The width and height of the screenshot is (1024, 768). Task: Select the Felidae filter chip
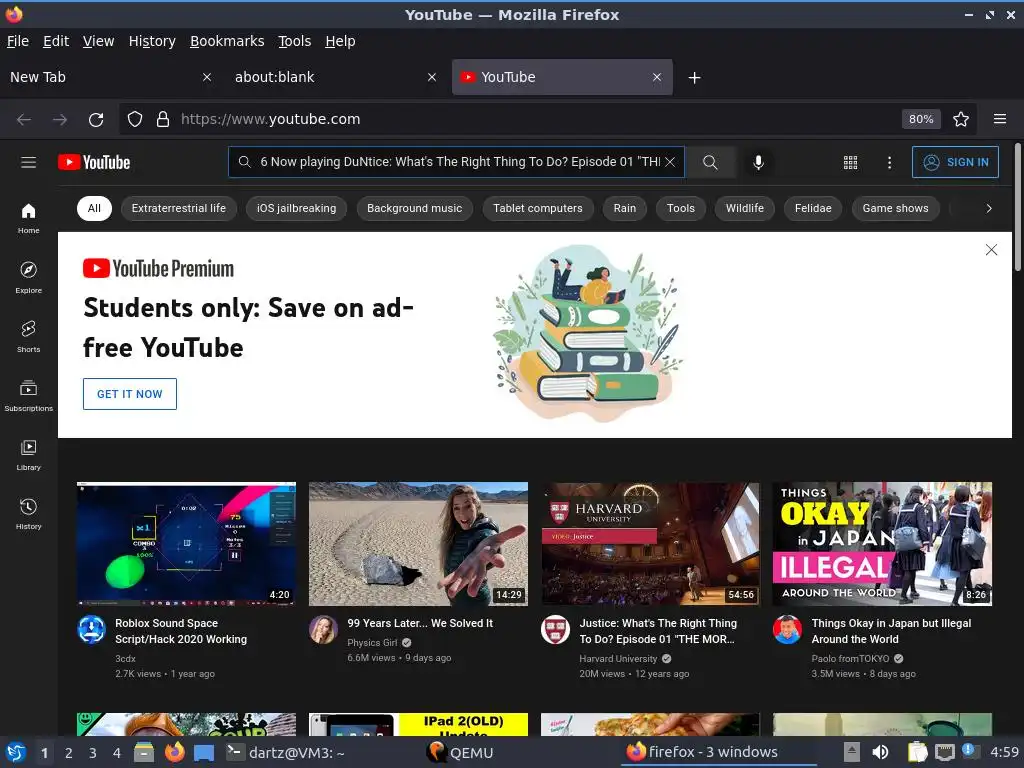813,208
